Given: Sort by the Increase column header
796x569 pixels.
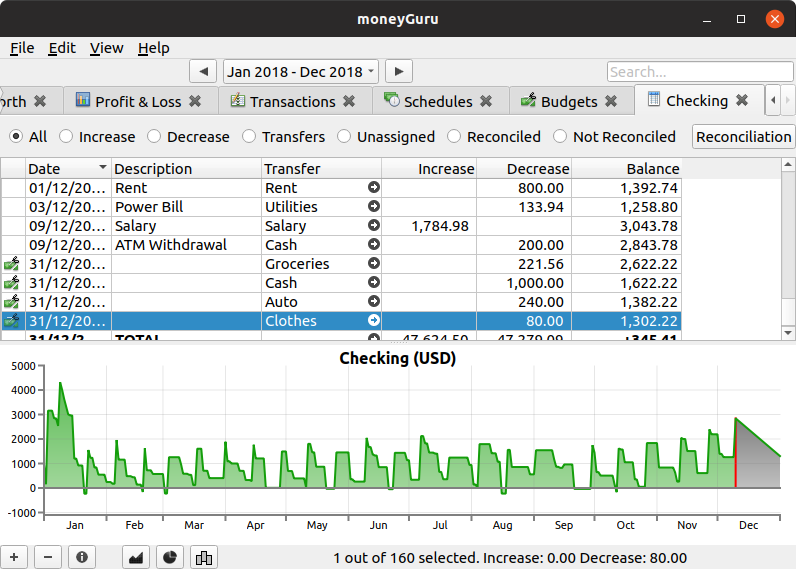Looking at the screenshot, I should click(x=429, y=169).
